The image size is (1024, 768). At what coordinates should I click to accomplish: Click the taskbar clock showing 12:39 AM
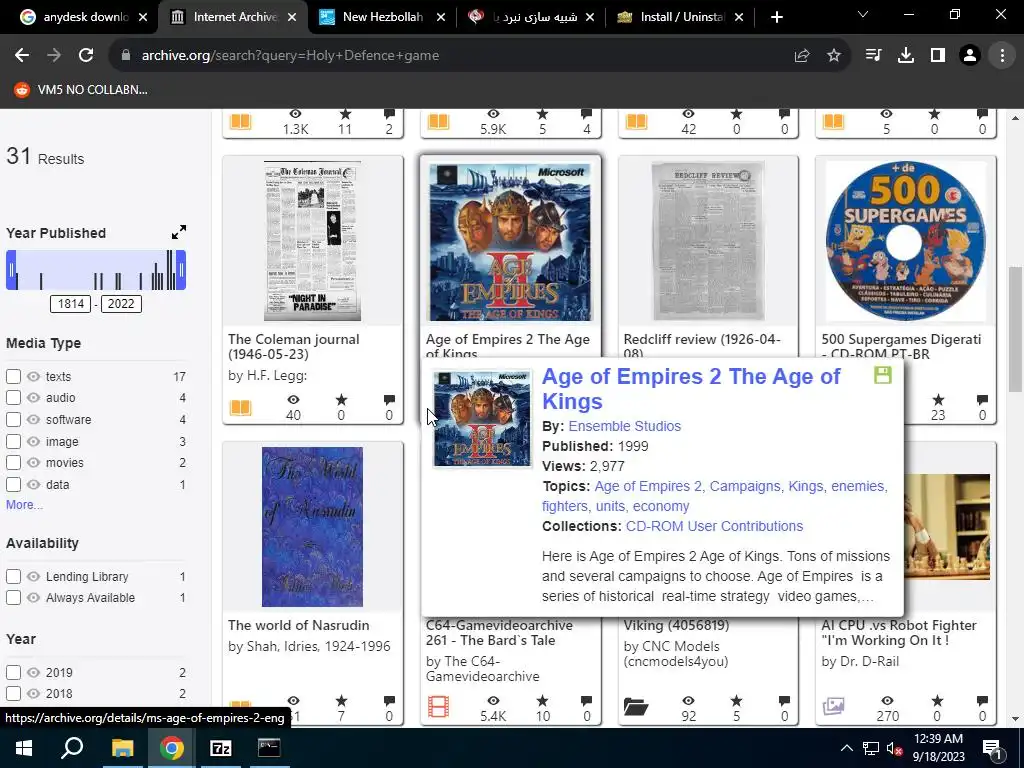938,748
